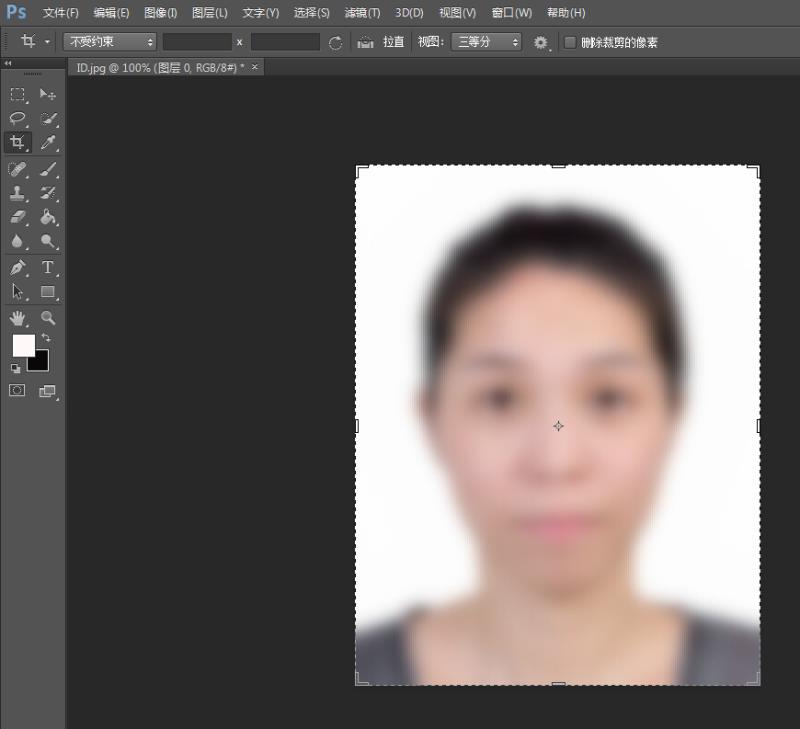The width and height of the screenshot is (800, 729).
Task: Pick the Lasso tool
Action: pos(17,118)
